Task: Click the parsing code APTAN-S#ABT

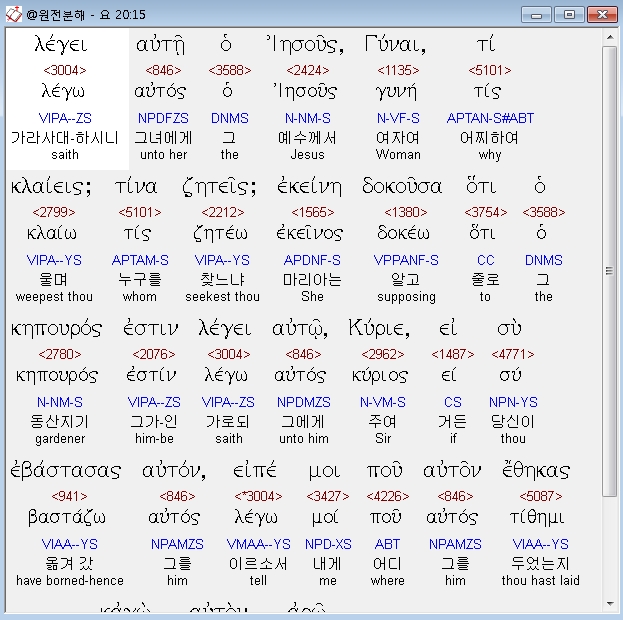Action: (x=490, y=118)
